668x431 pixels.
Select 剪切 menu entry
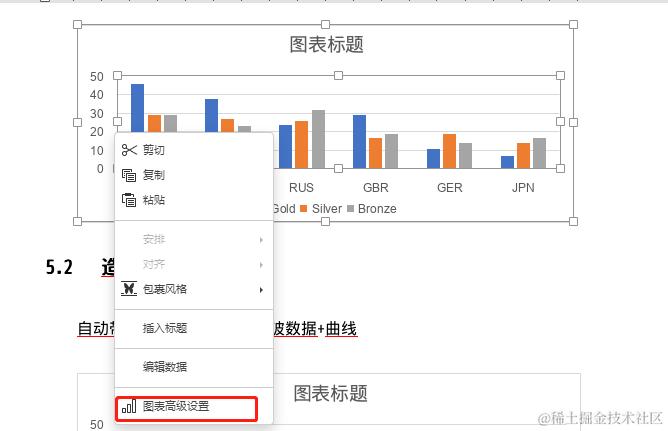[194, 150]
